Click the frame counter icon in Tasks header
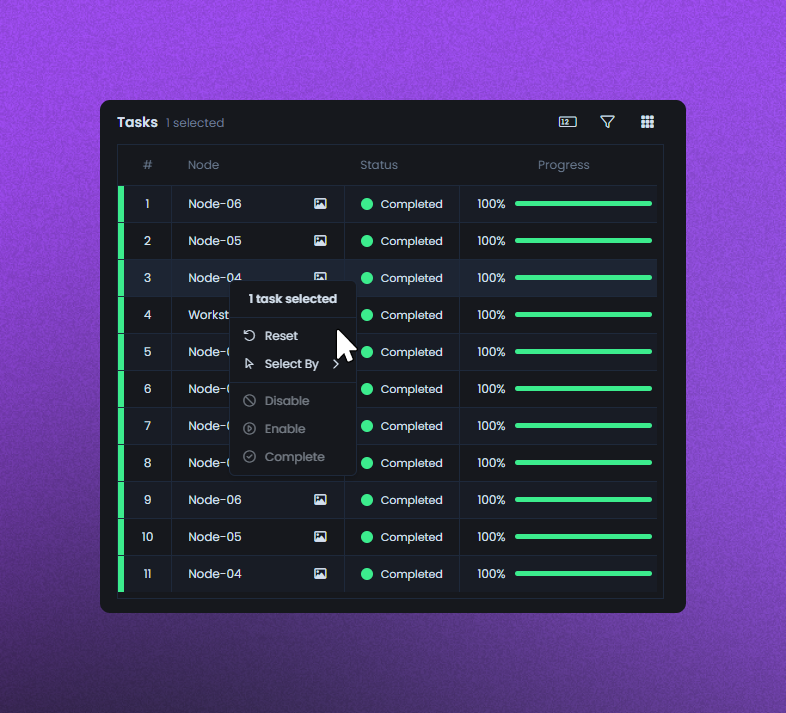The image size is (786, 713). (x=567, y=122)
